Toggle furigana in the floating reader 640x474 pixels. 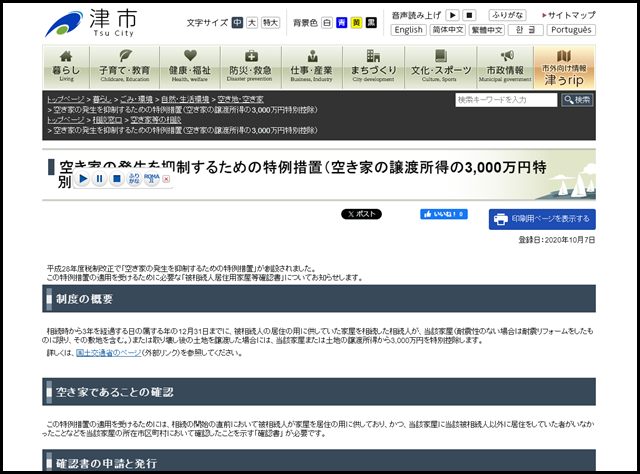point(134,179)
